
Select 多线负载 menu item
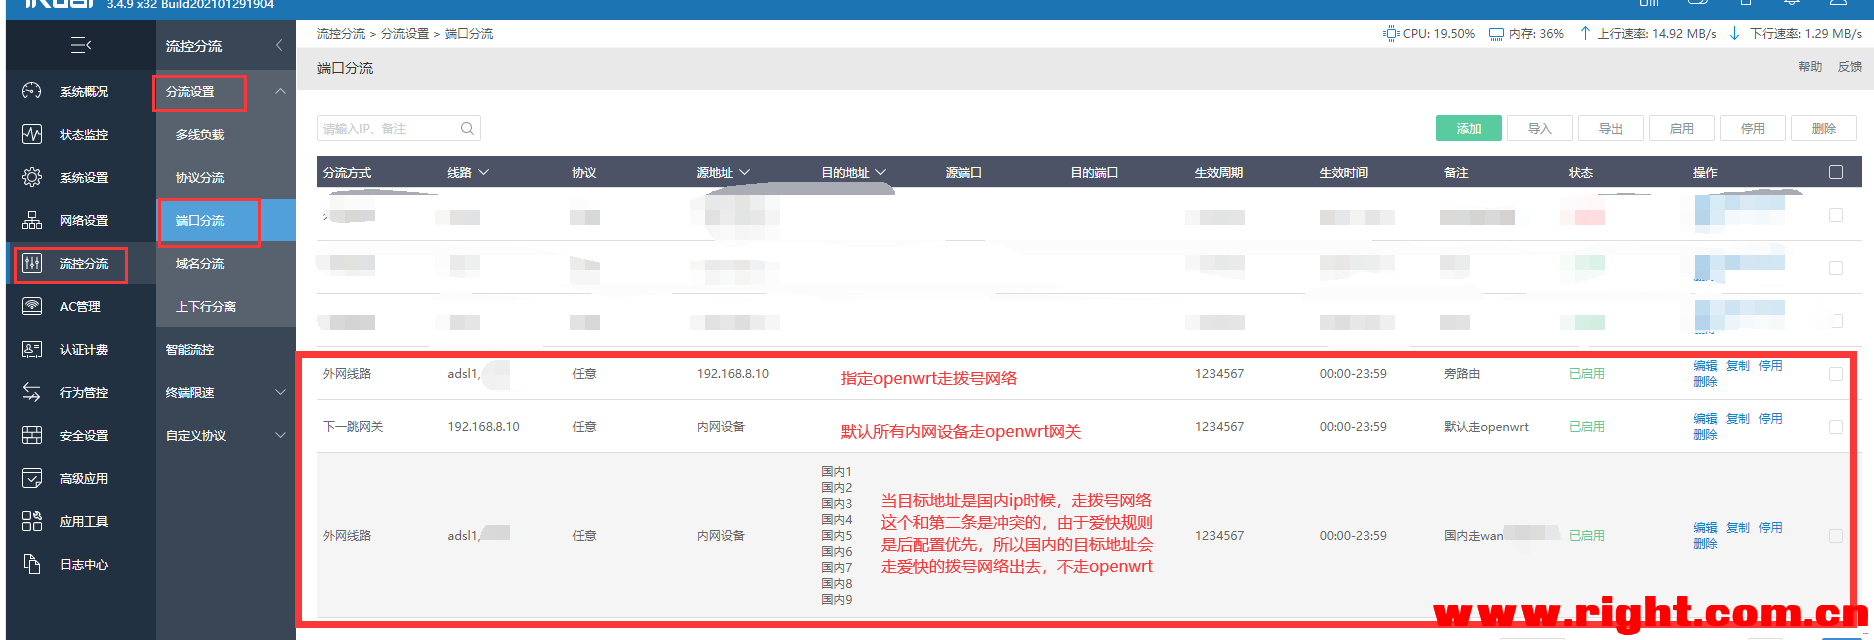tap(200, 134)
